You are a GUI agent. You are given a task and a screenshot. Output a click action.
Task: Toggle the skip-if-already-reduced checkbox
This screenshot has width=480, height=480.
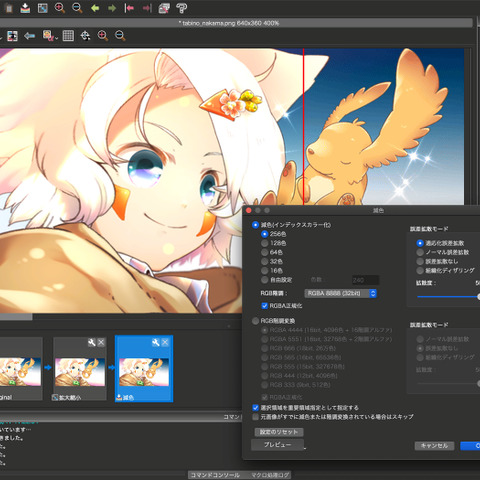255,417
